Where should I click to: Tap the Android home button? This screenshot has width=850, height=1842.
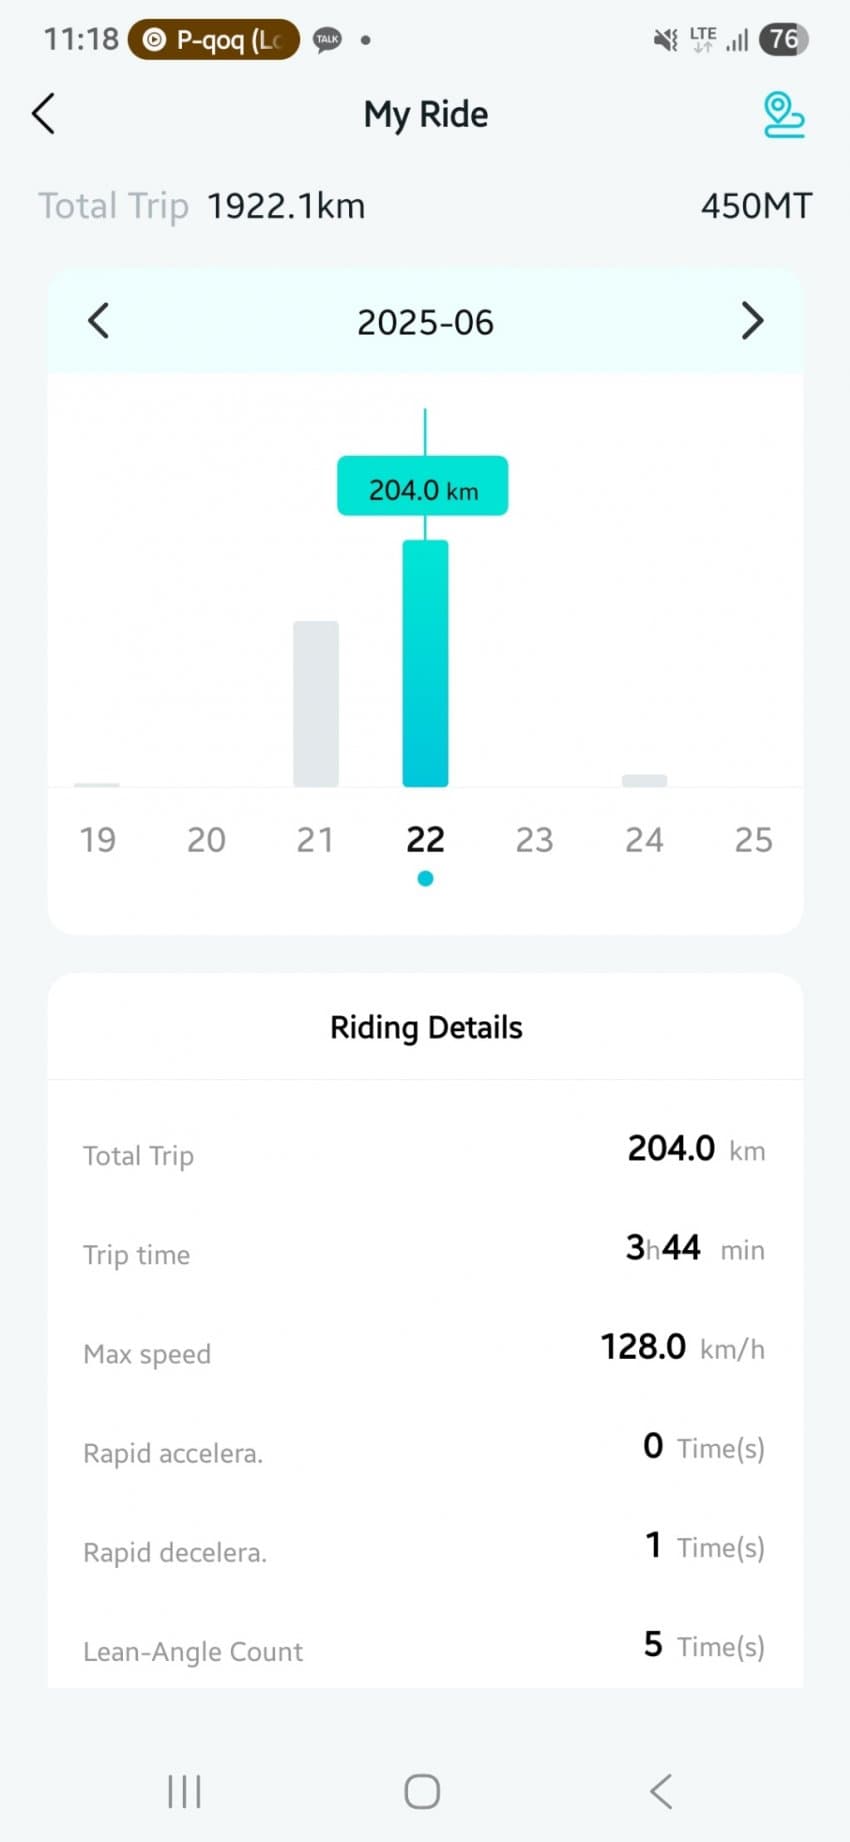point(422,1791)
